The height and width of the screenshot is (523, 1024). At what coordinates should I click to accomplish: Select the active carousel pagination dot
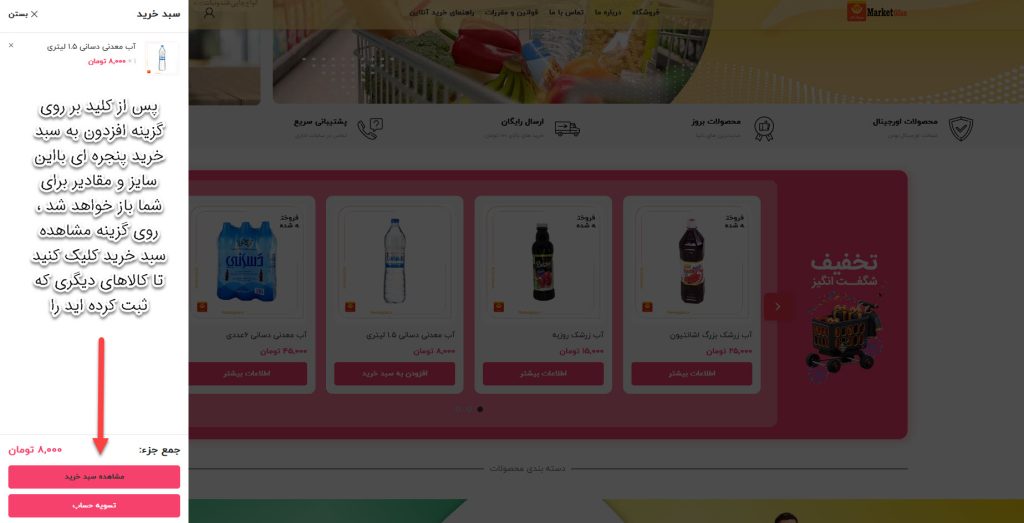pyautogui.click(x=480, y=409)
